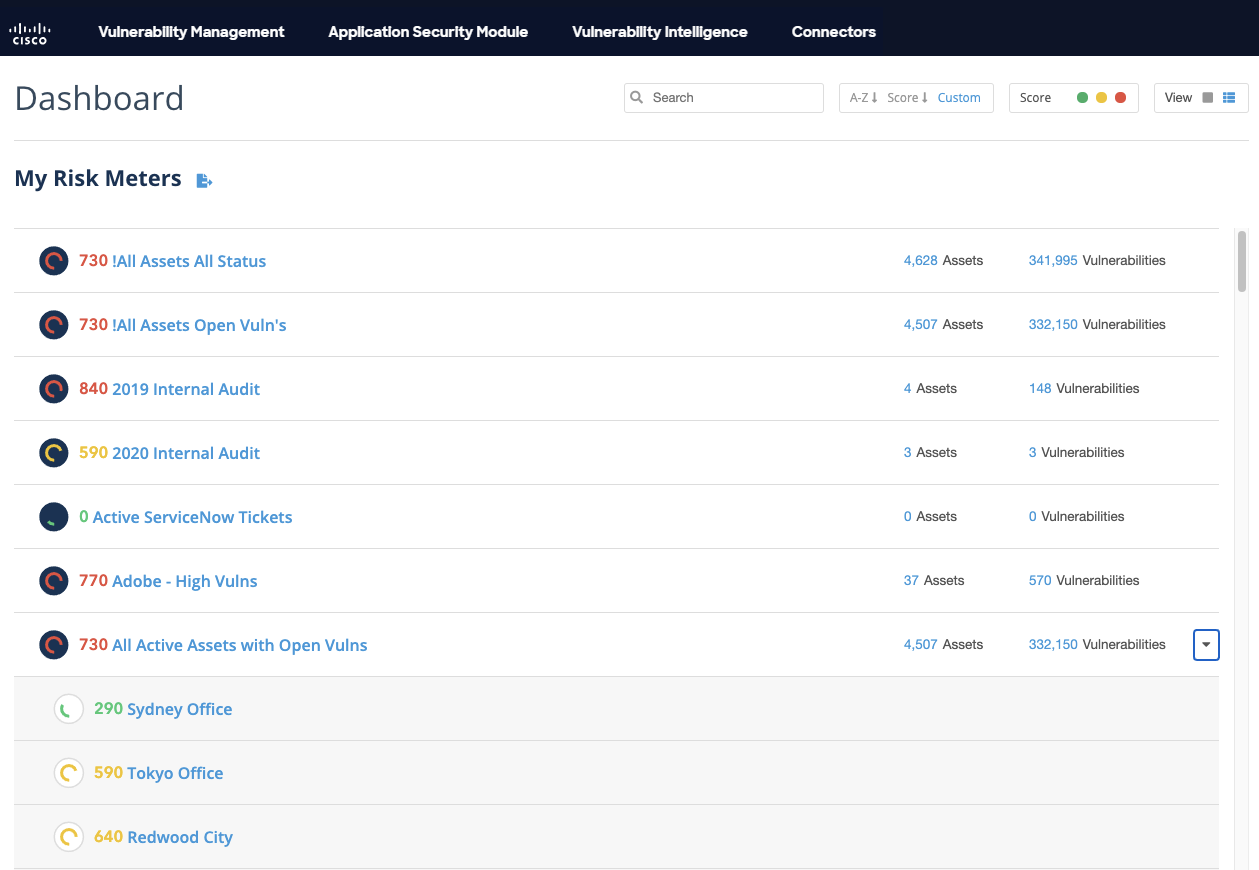The width and height of the screenshot is (1259, 870).
Task: Click the green risk meter gauge for Sydney Office
Action: 68,708
